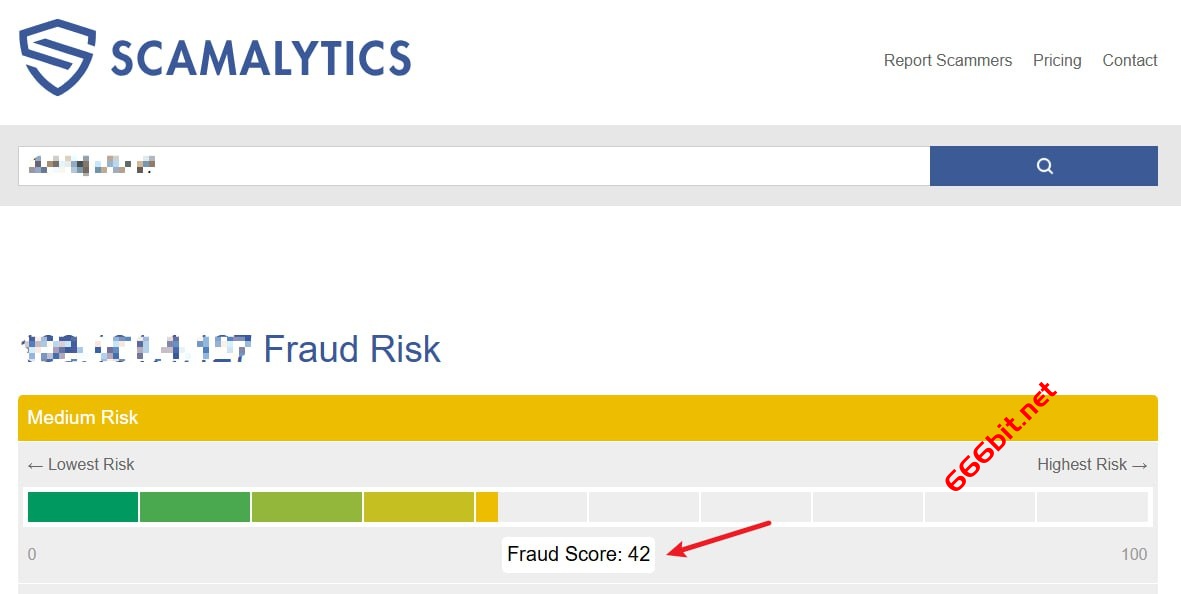Focus the IP address search field

coord(474,166)
